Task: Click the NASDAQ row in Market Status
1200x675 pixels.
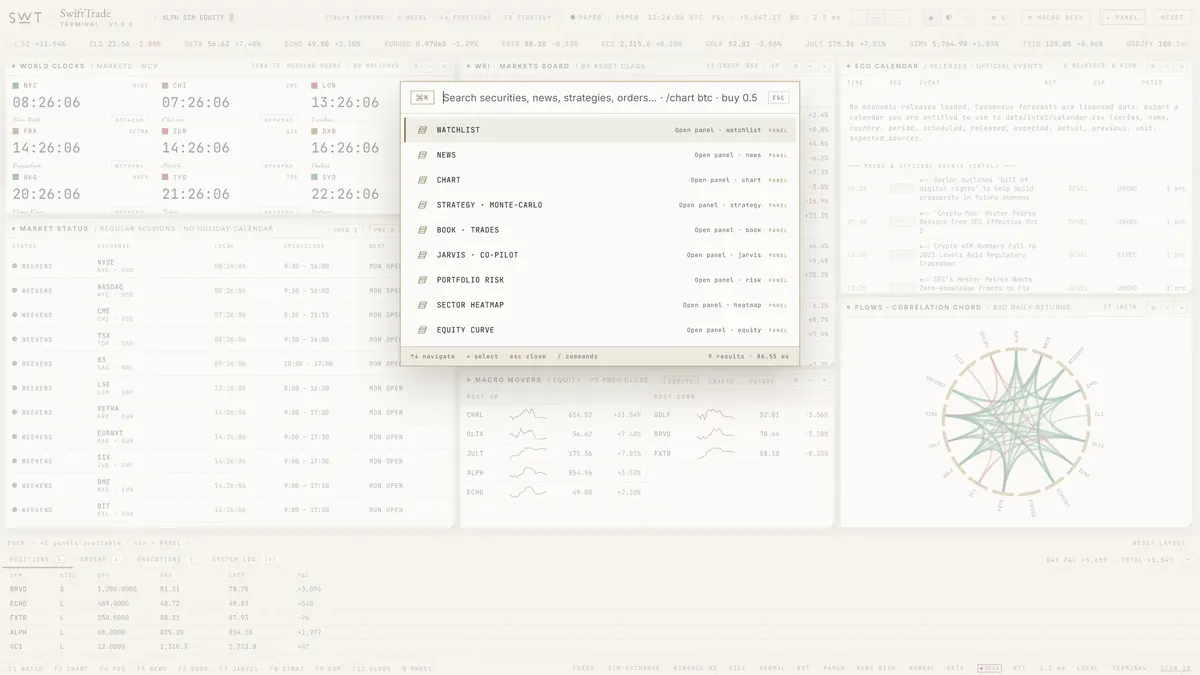Action: tap(230, 291)
